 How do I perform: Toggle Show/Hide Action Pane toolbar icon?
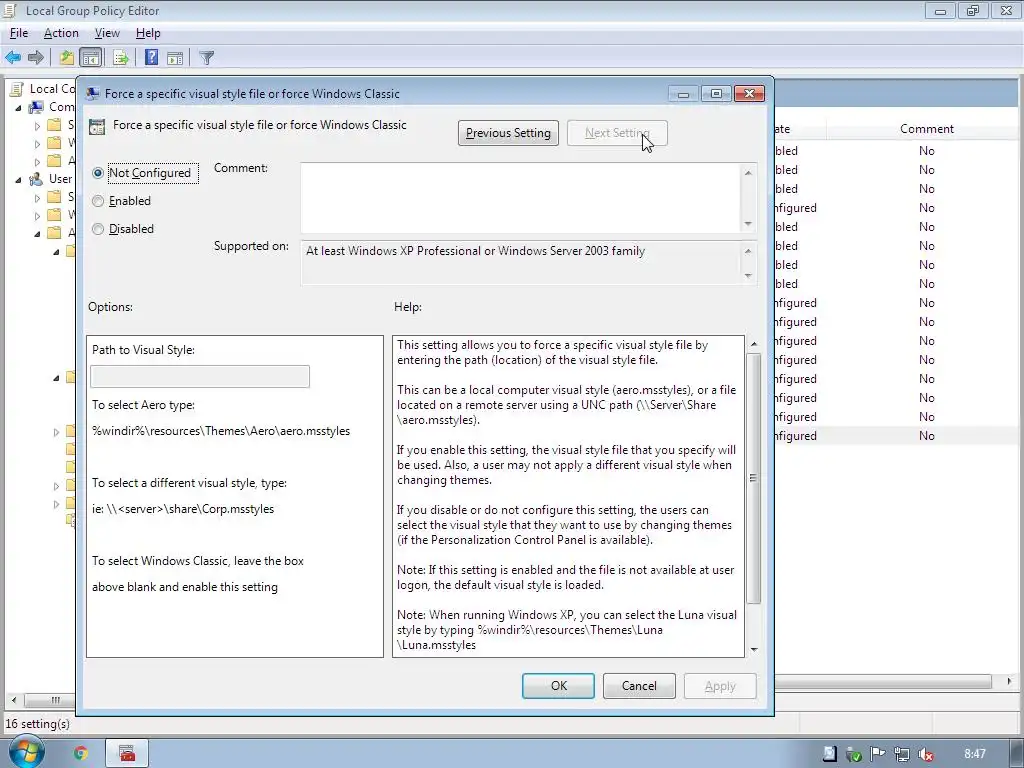[175, 57]
